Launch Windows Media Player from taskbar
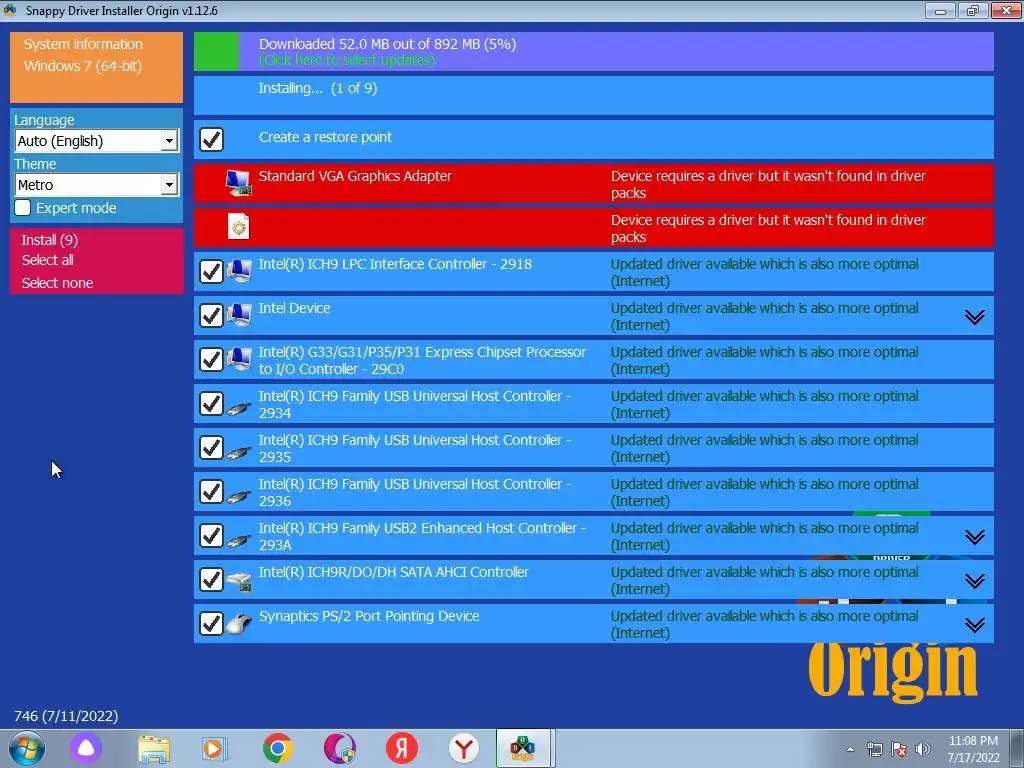 214,749
